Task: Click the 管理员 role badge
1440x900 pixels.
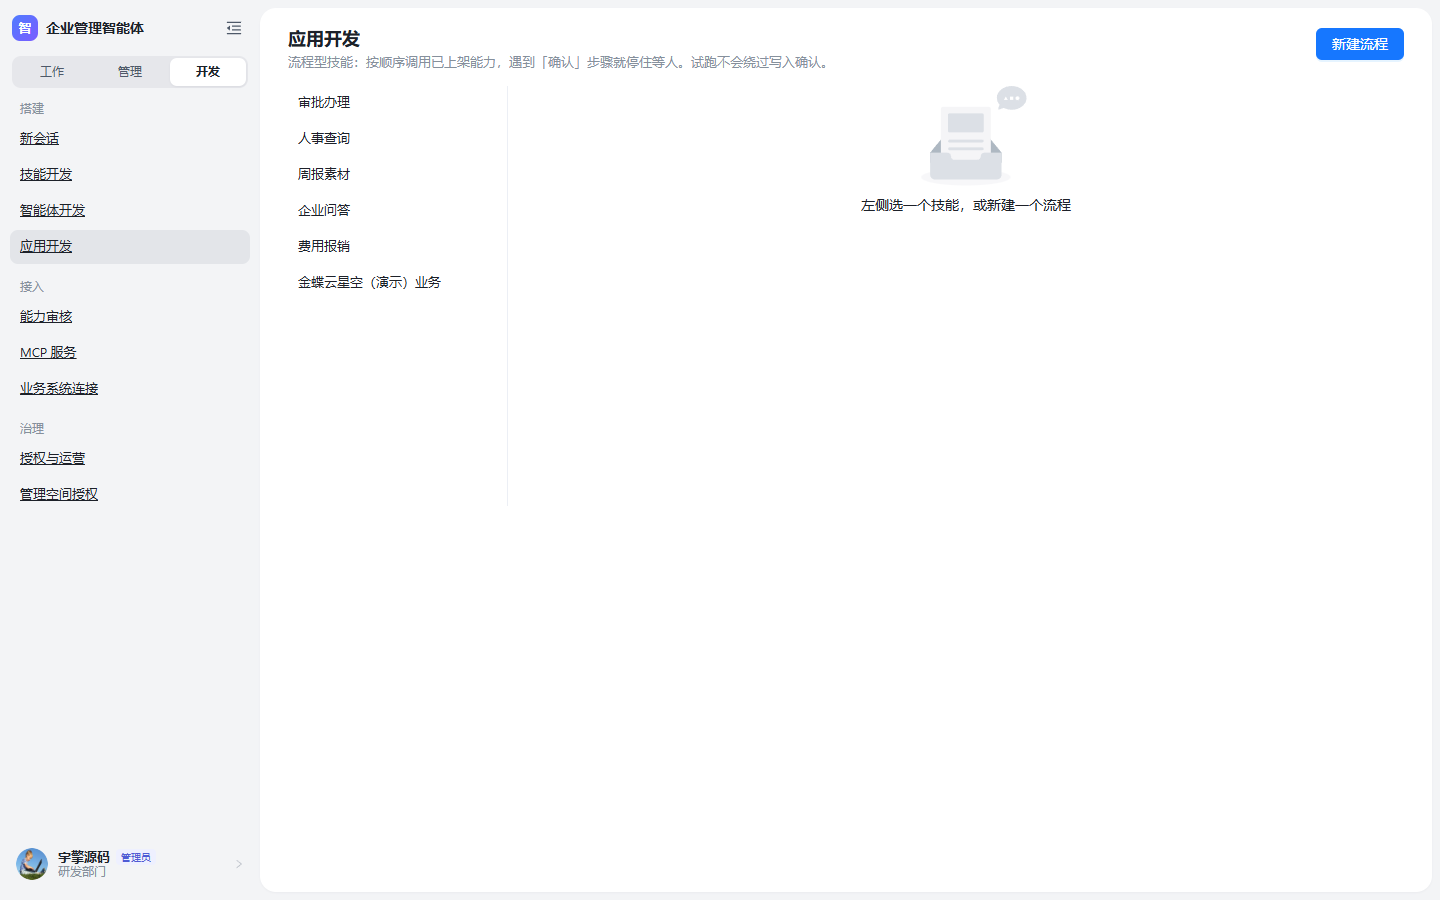Action: [x=136, y=858]
